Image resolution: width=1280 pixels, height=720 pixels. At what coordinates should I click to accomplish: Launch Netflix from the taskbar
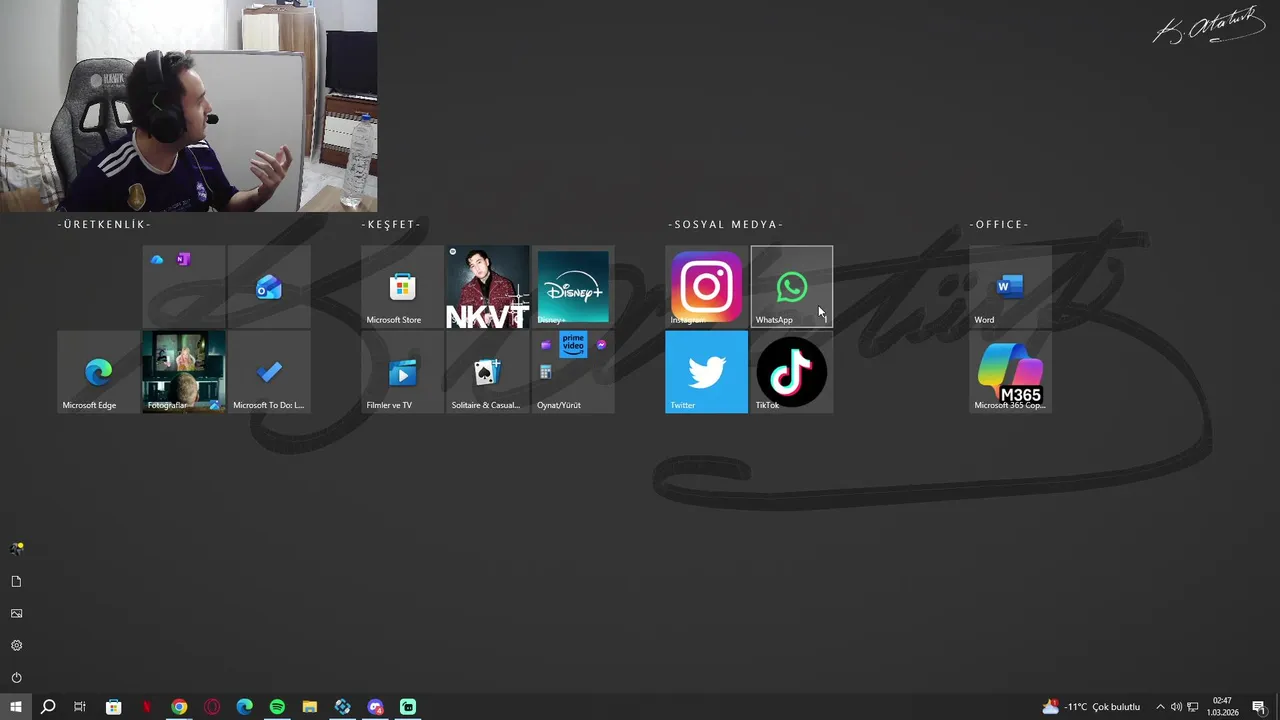(x=146, y=707)
